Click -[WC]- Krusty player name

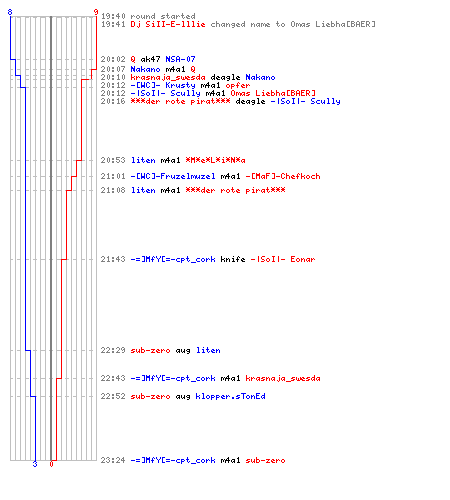(x=163, y=85)
